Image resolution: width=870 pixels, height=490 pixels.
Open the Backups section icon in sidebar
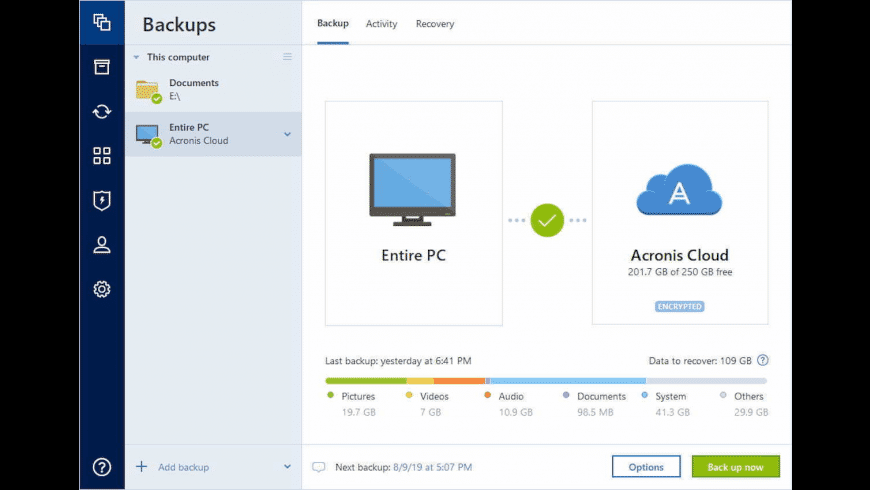[x=102, y=23]
